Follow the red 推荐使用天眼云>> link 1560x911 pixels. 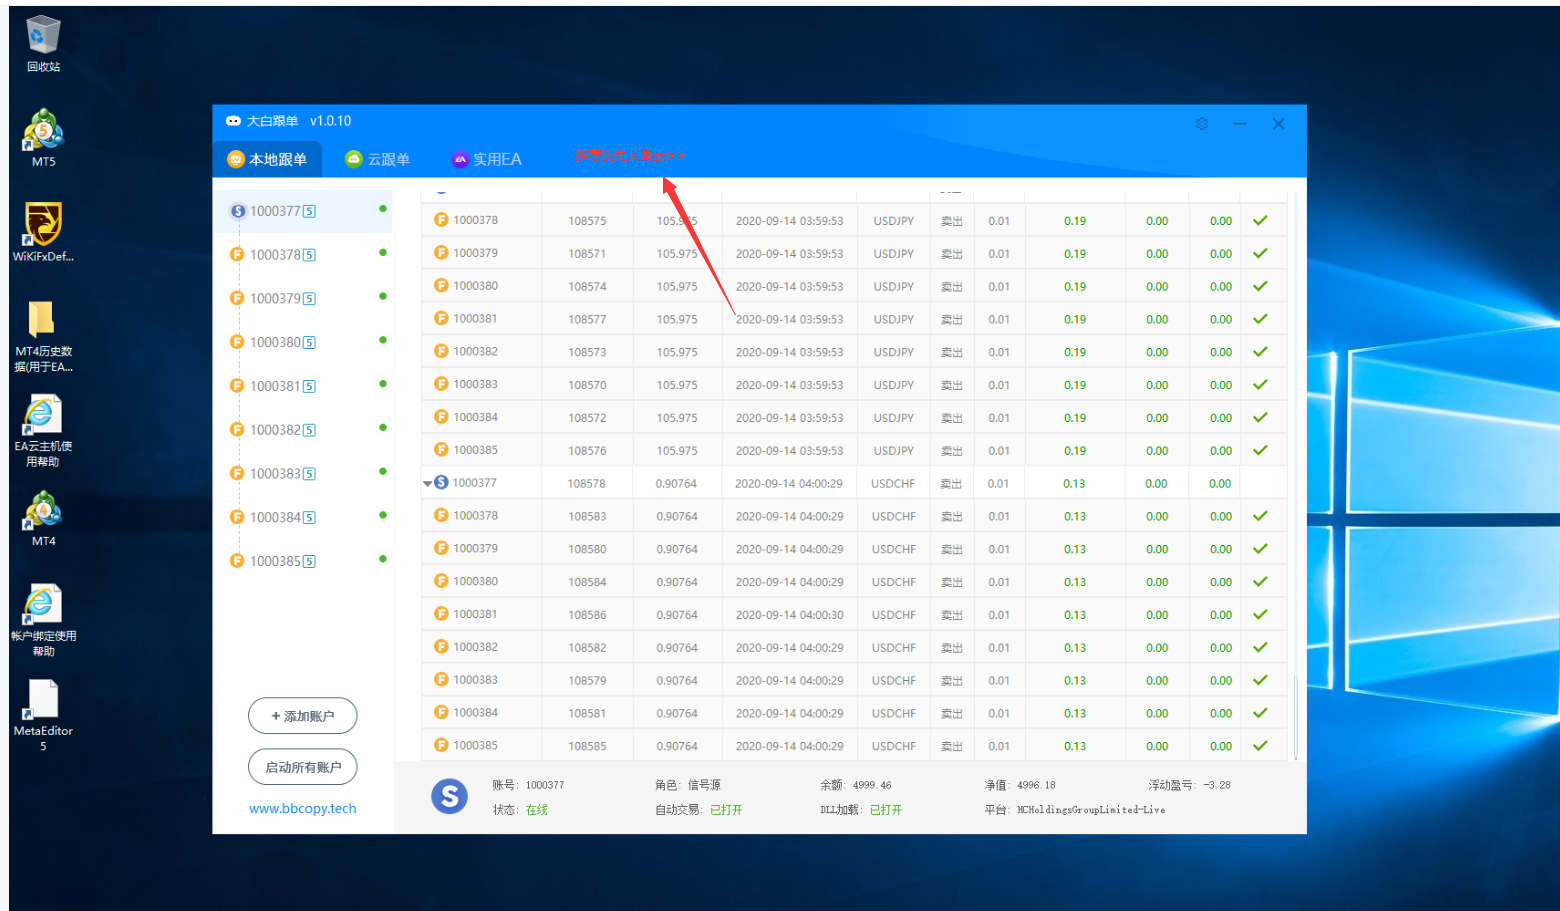(x=629, y=156)
